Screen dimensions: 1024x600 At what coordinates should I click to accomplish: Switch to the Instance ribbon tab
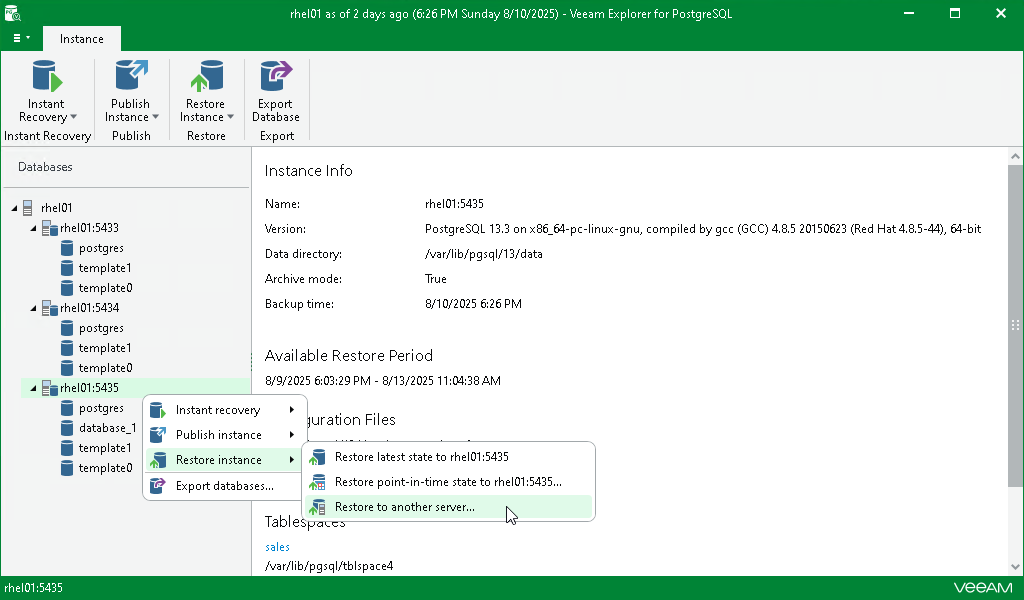pyautogui.click(x=81, y=39)
